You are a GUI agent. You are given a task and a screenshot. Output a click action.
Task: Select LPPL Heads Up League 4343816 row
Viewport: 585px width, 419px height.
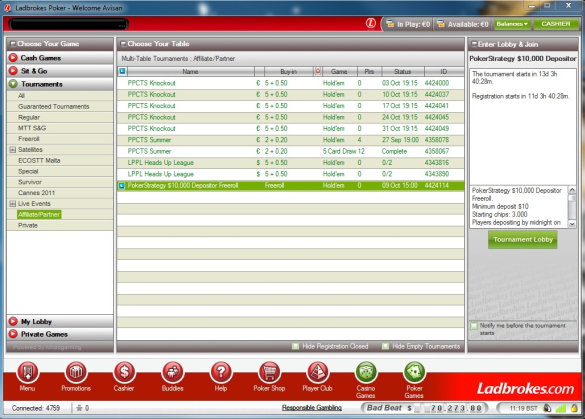pos(291,163)
